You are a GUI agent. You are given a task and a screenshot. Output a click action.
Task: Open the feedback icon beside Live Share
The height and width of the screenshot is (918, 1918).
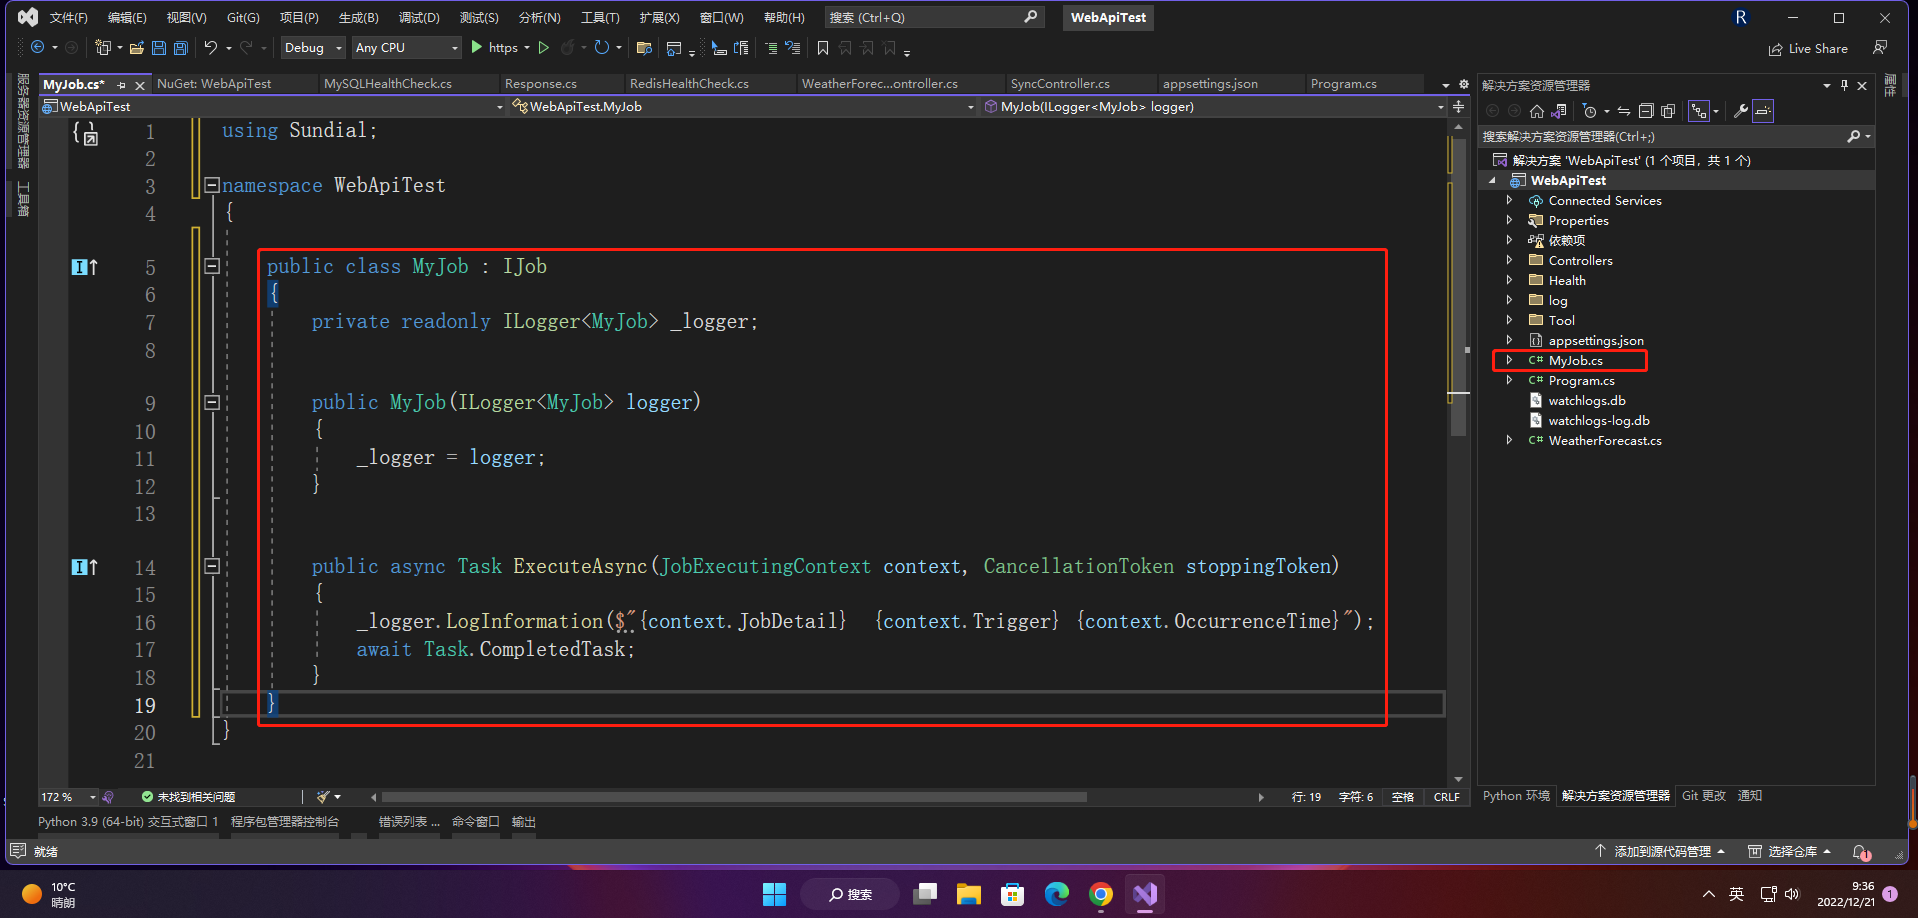[x=1880, y=47]
